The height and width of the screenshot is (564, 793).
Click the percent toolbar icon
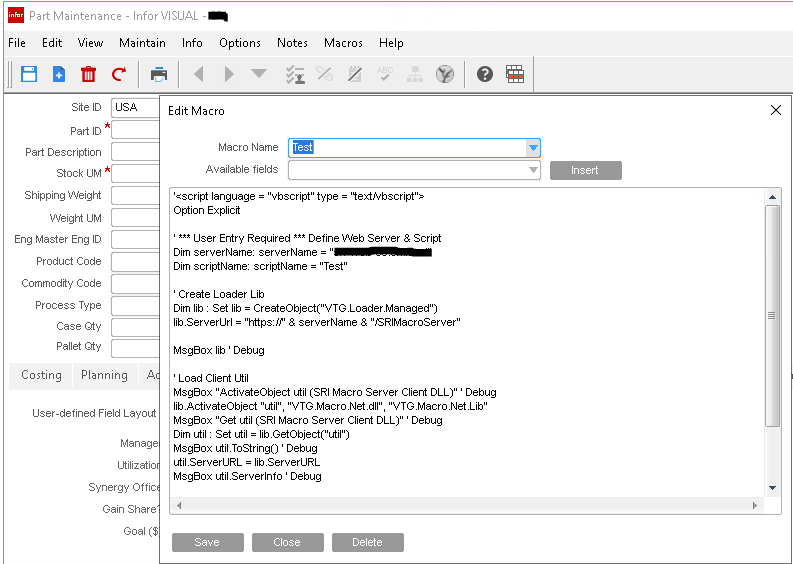(x=325, y=74)
